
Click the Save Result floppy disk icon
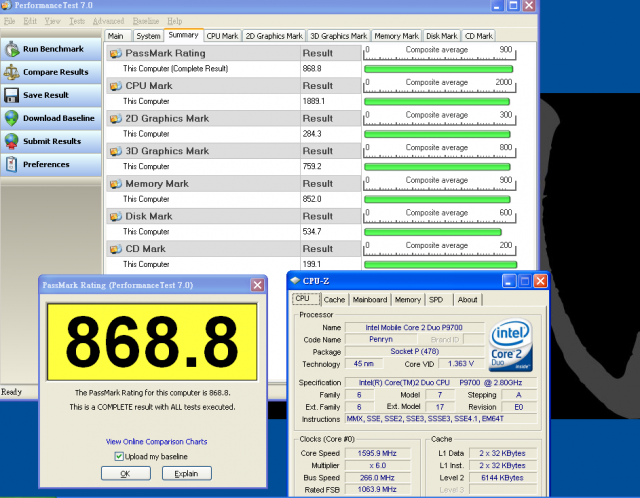(x=11, y=95)
